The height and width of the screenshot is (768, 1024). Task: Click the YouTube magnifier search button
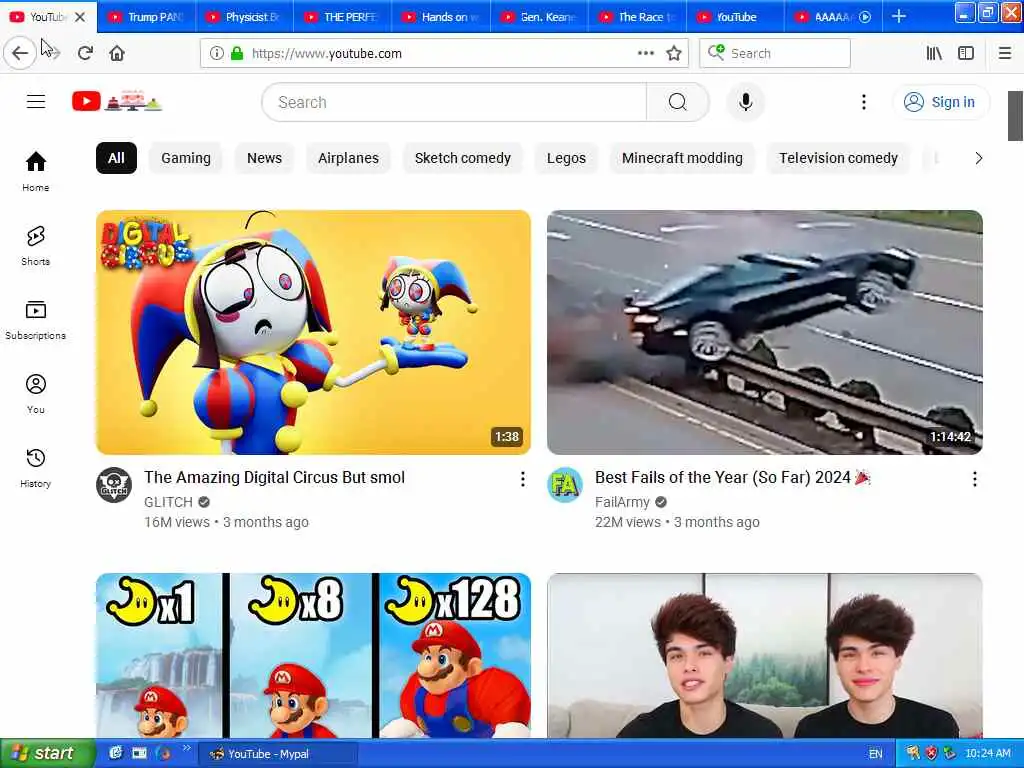678,102
